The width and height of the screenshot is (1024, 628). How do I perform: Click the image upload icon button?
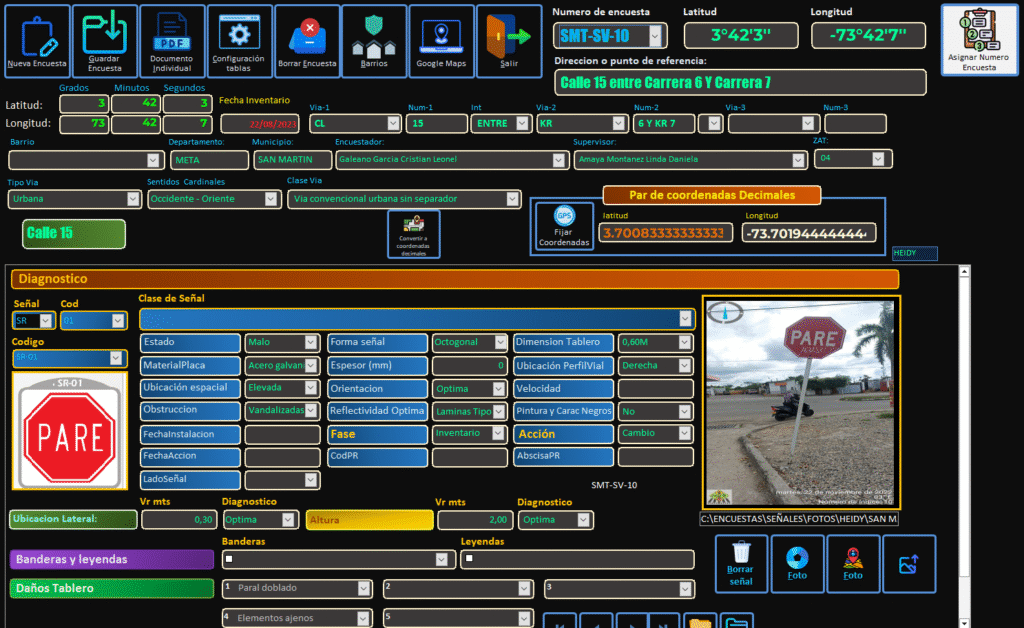(909, 564)
